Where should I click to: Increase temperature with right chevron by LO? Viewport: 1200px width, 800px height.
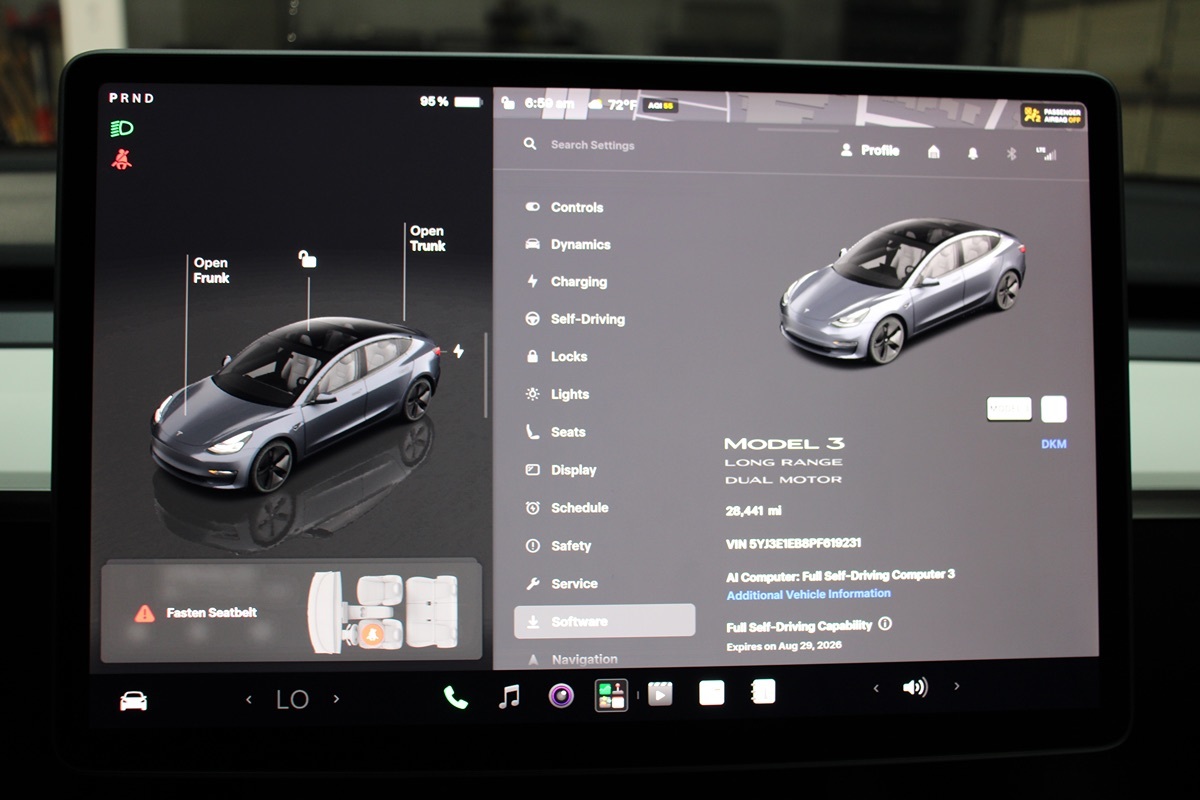tap(336, 699)
